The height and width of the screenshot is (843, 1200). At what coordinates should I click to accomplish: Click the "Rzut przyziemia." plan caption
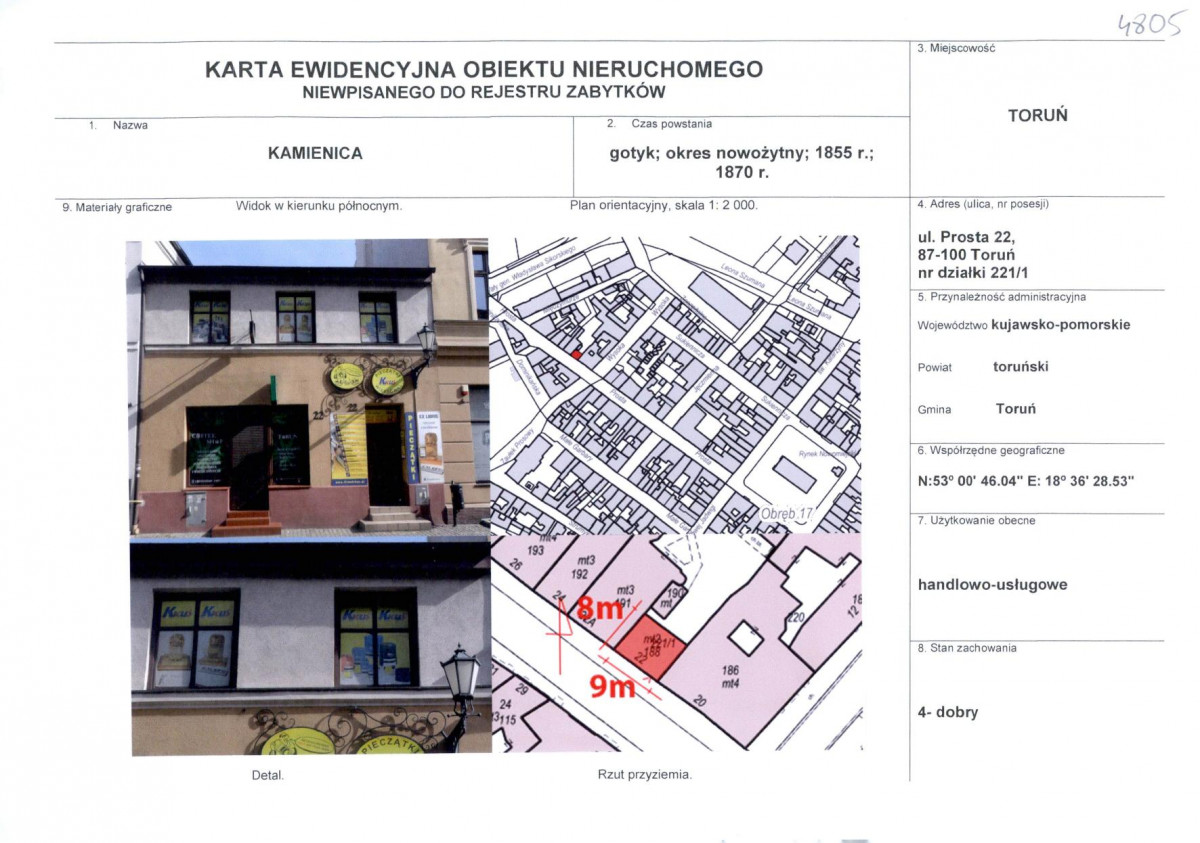point(645,775)
